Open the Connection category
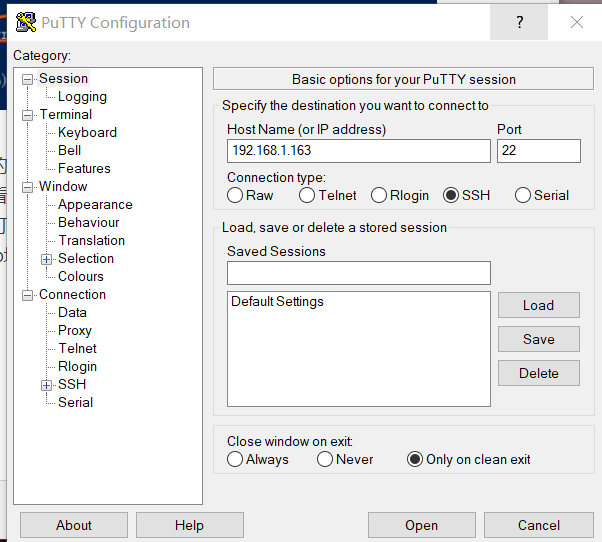Image resolution: width=602 pixels, height=542 pixels. point(72,294)
